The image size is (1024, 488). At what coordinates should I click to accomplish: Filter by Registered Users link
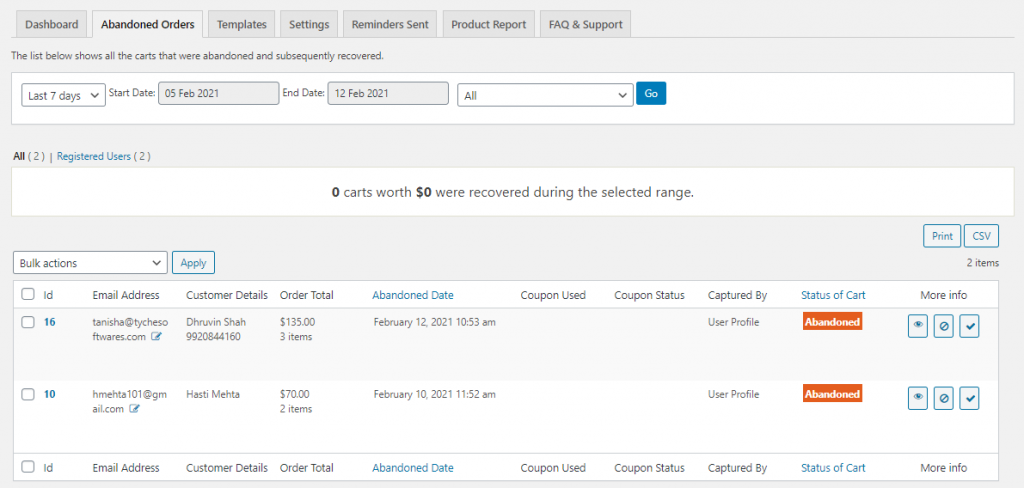point(93,156)
